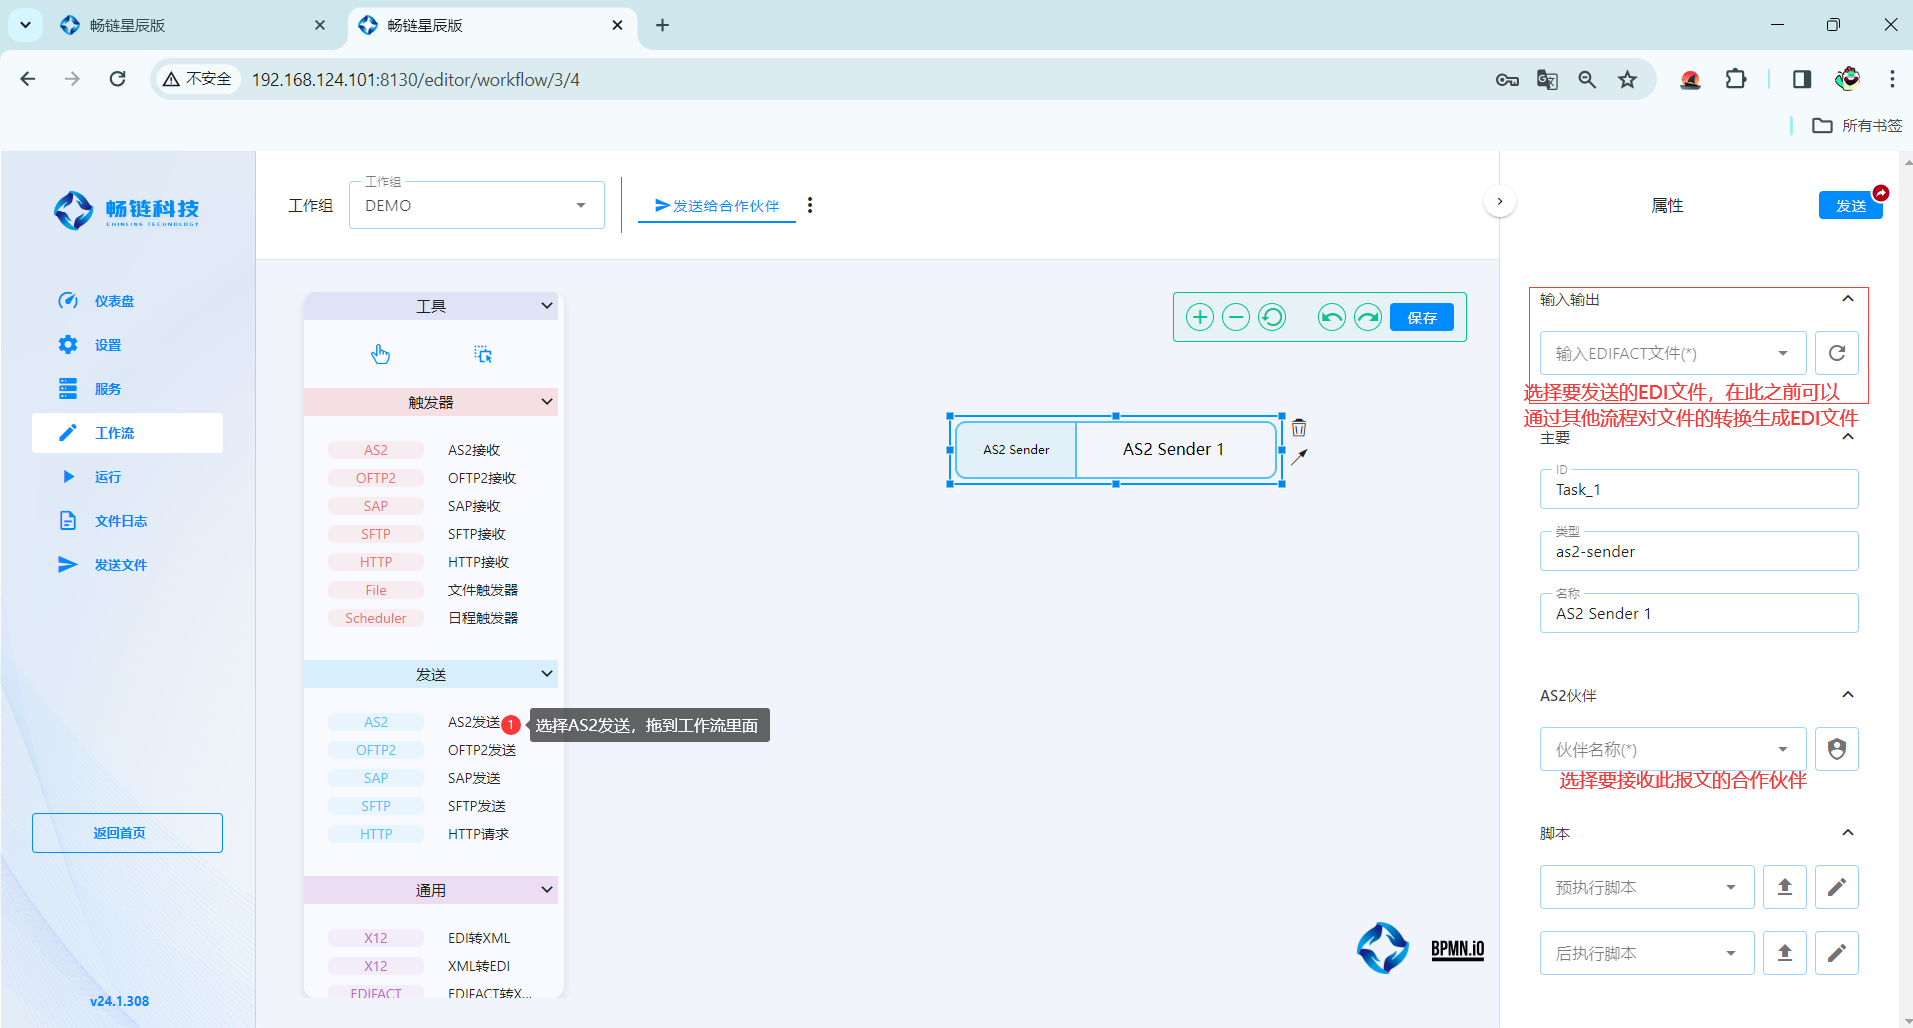The height and width of the screenshot is (1028, 1913).
Task: Click the 返回首页 button
Action: pyautogui.click(x=127, y=833)
